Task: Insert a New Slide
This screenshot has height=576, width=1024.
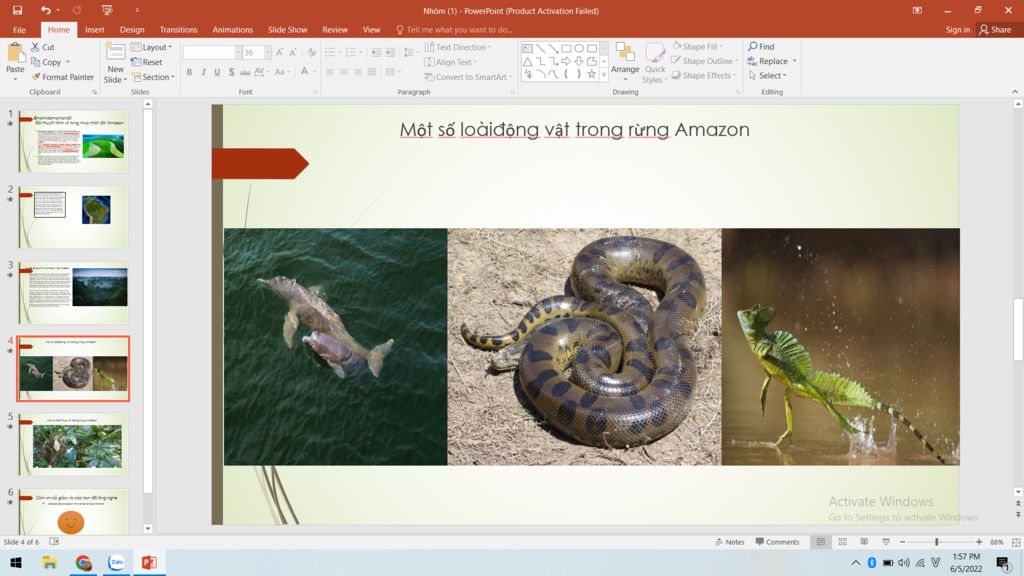Action: click(x=116, y=63)
